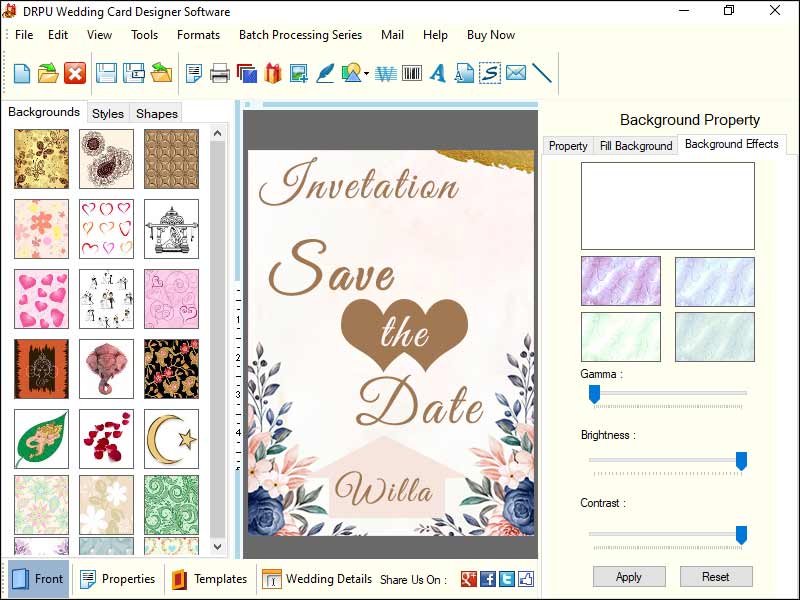The height and width of the screenshot is (600, 800).
Task: Adjust the Contrast slider handle
Action: point(741,535)
